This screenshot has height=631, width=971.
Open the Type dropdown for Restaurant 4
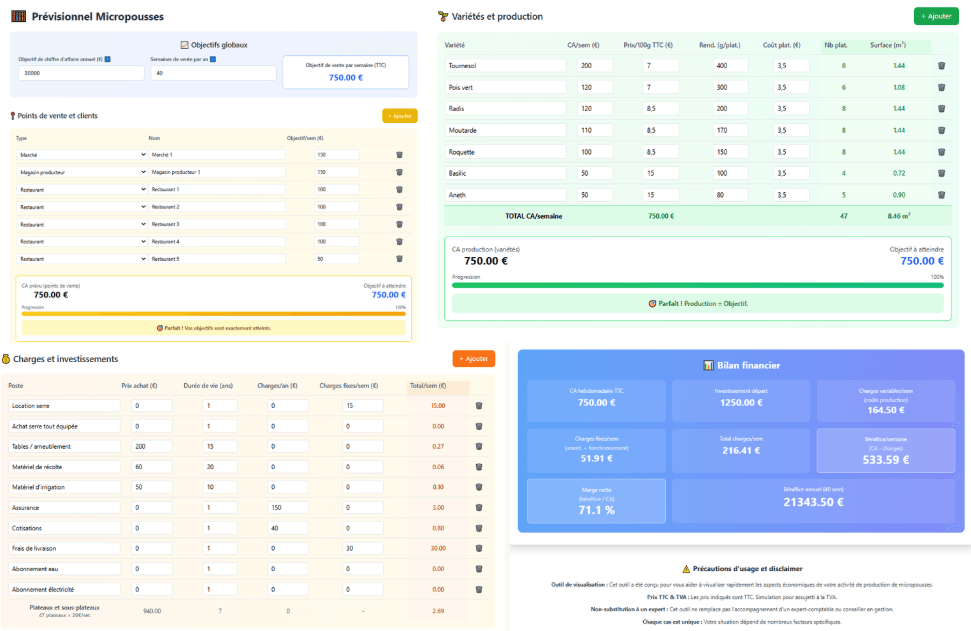(82, 242)
